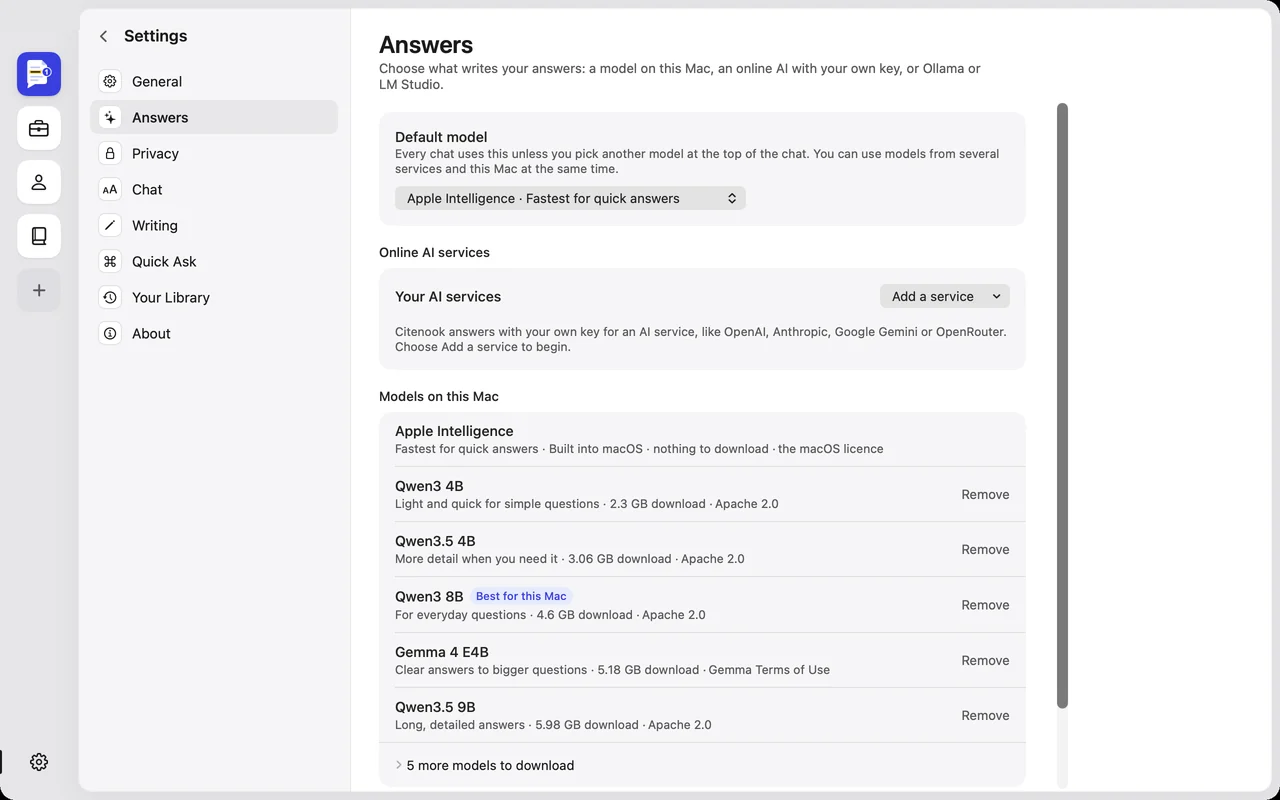Open the chat icon in the app rail
The image size is (1280, 800).
[x=39, y=74]
